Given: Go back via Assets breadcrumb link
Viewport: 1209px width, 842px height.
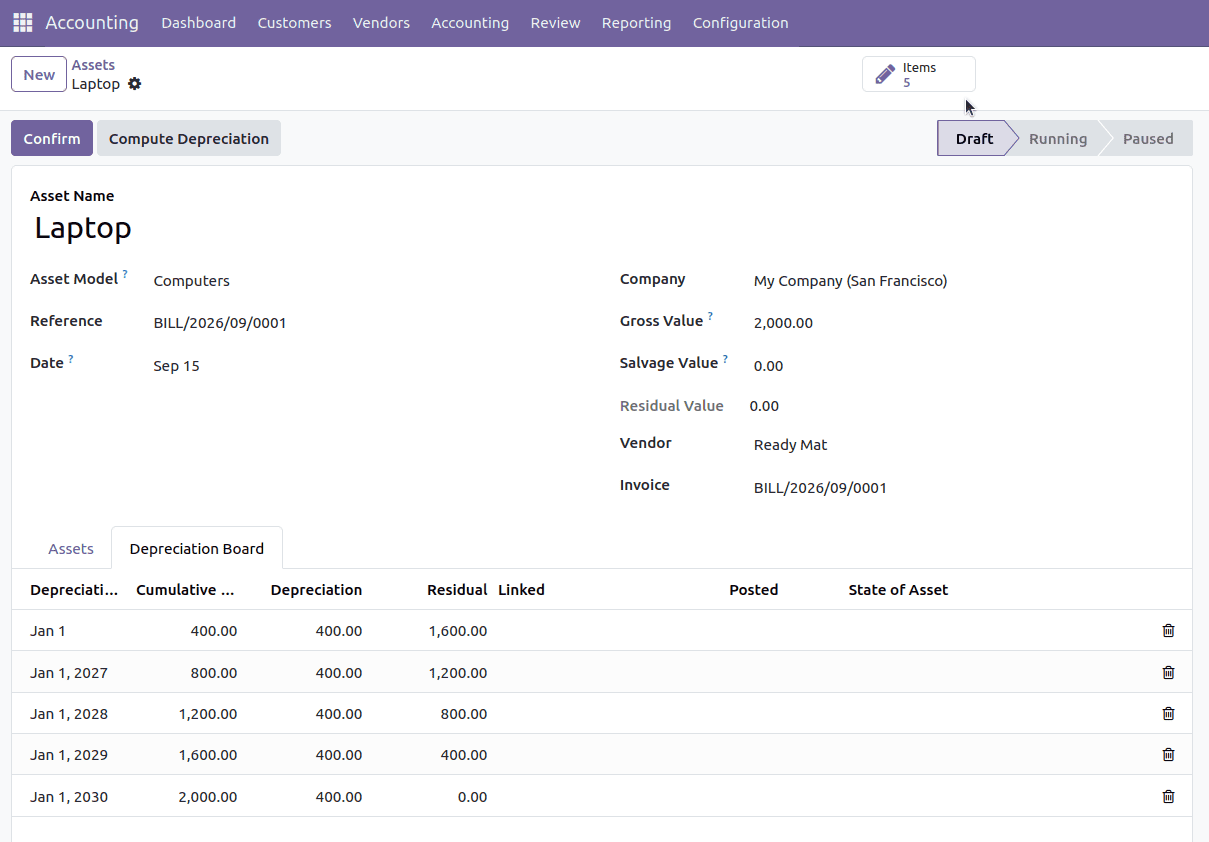Looking at the screenshot, I should pos(93,65).
